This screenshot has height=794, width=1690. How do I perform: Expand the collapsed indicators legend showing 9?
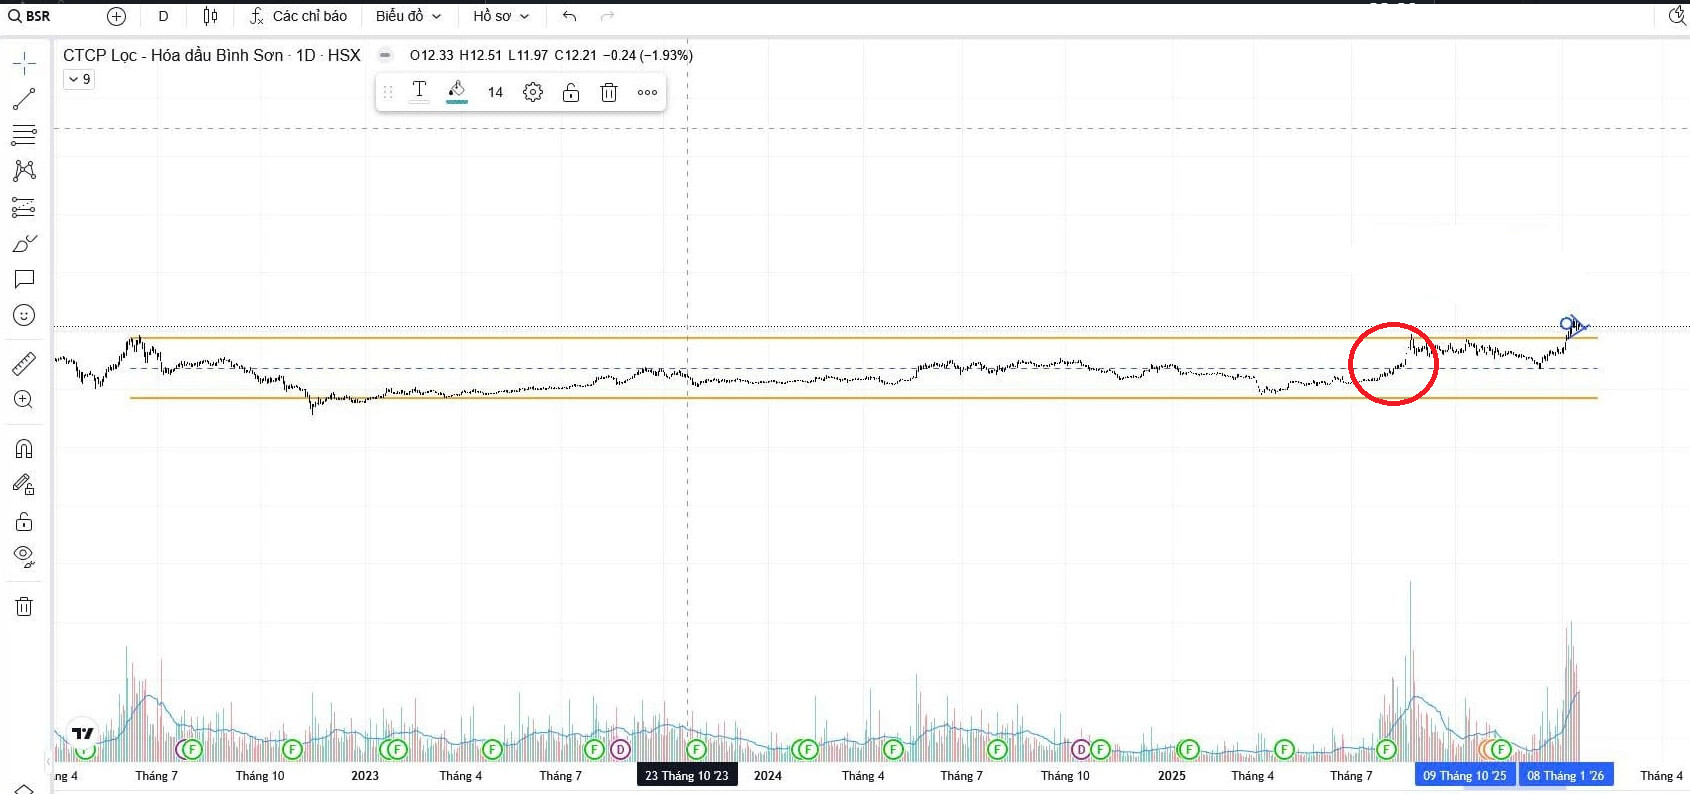click(79, 79)
